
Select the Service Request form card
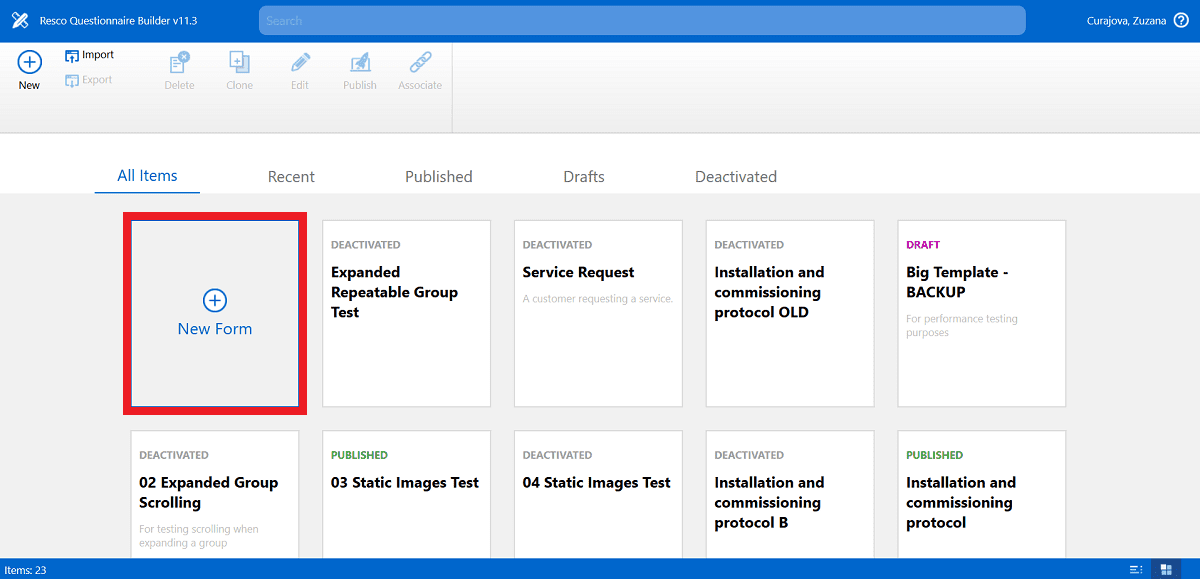tap(598, 313)
